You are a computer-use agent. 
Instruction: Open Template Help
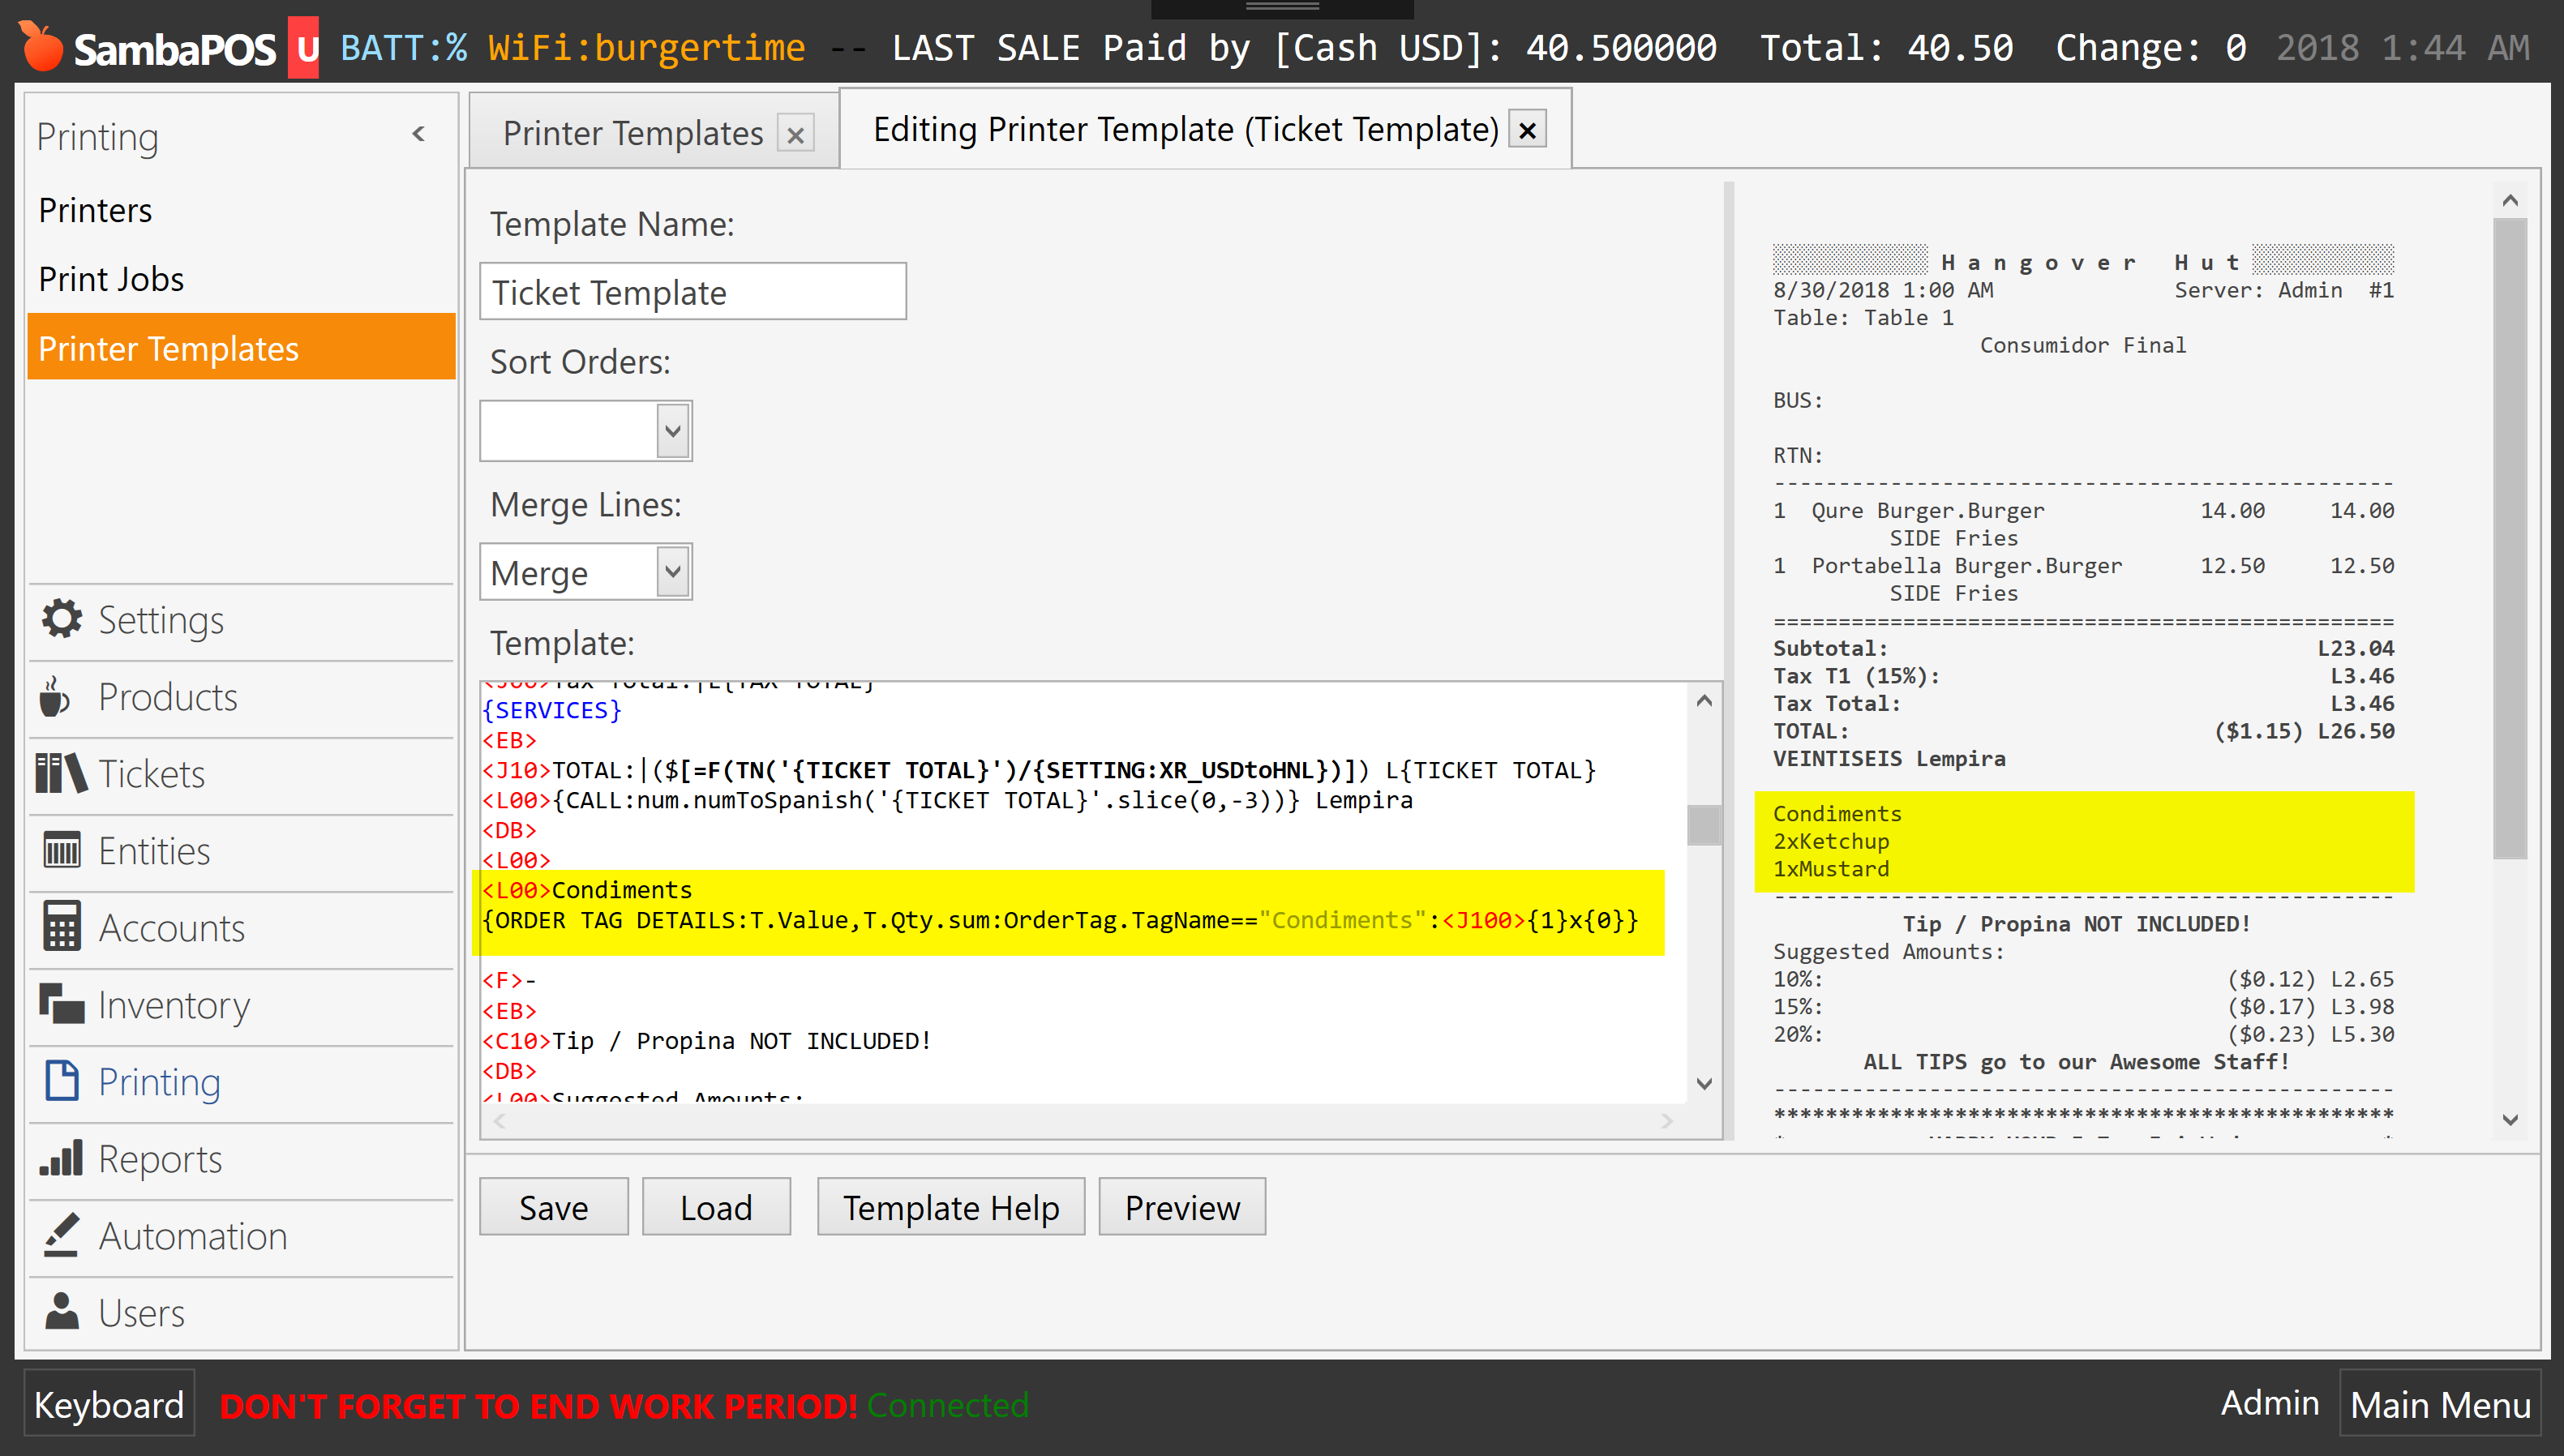pos(951,1207)
